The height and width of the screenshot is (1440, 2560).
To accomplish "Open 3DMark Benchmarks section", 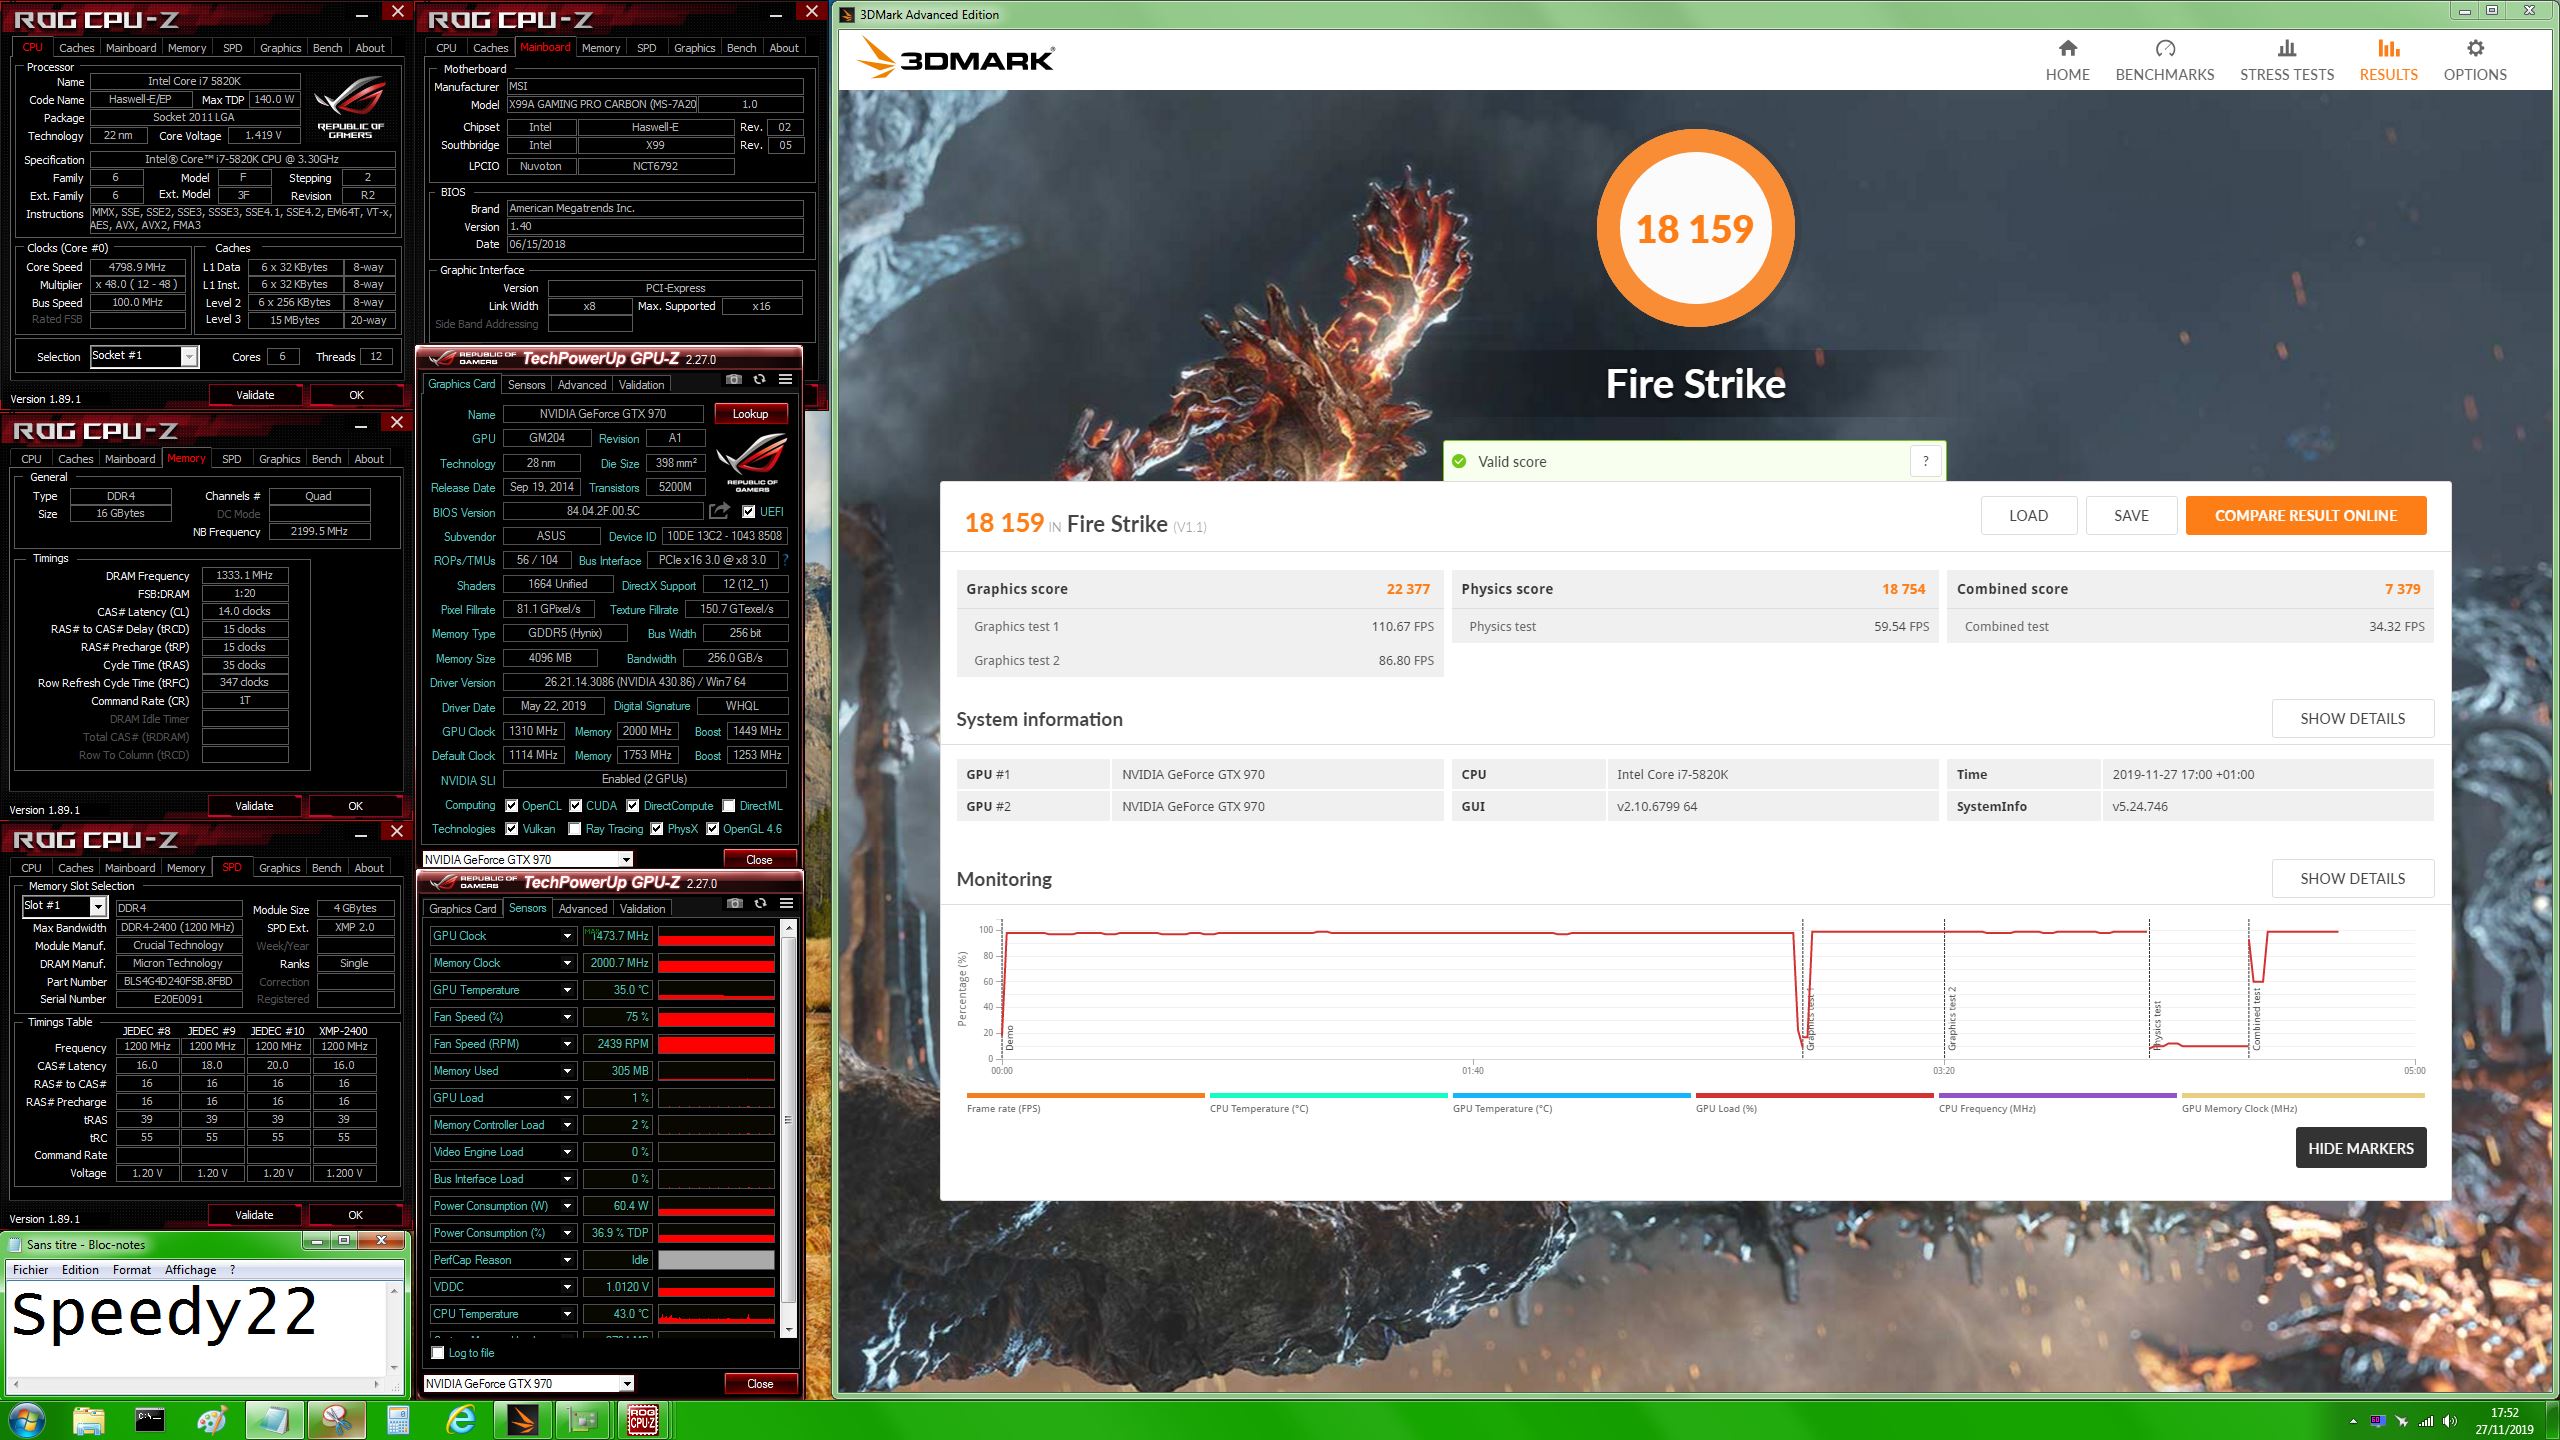I will (2164, 61).
